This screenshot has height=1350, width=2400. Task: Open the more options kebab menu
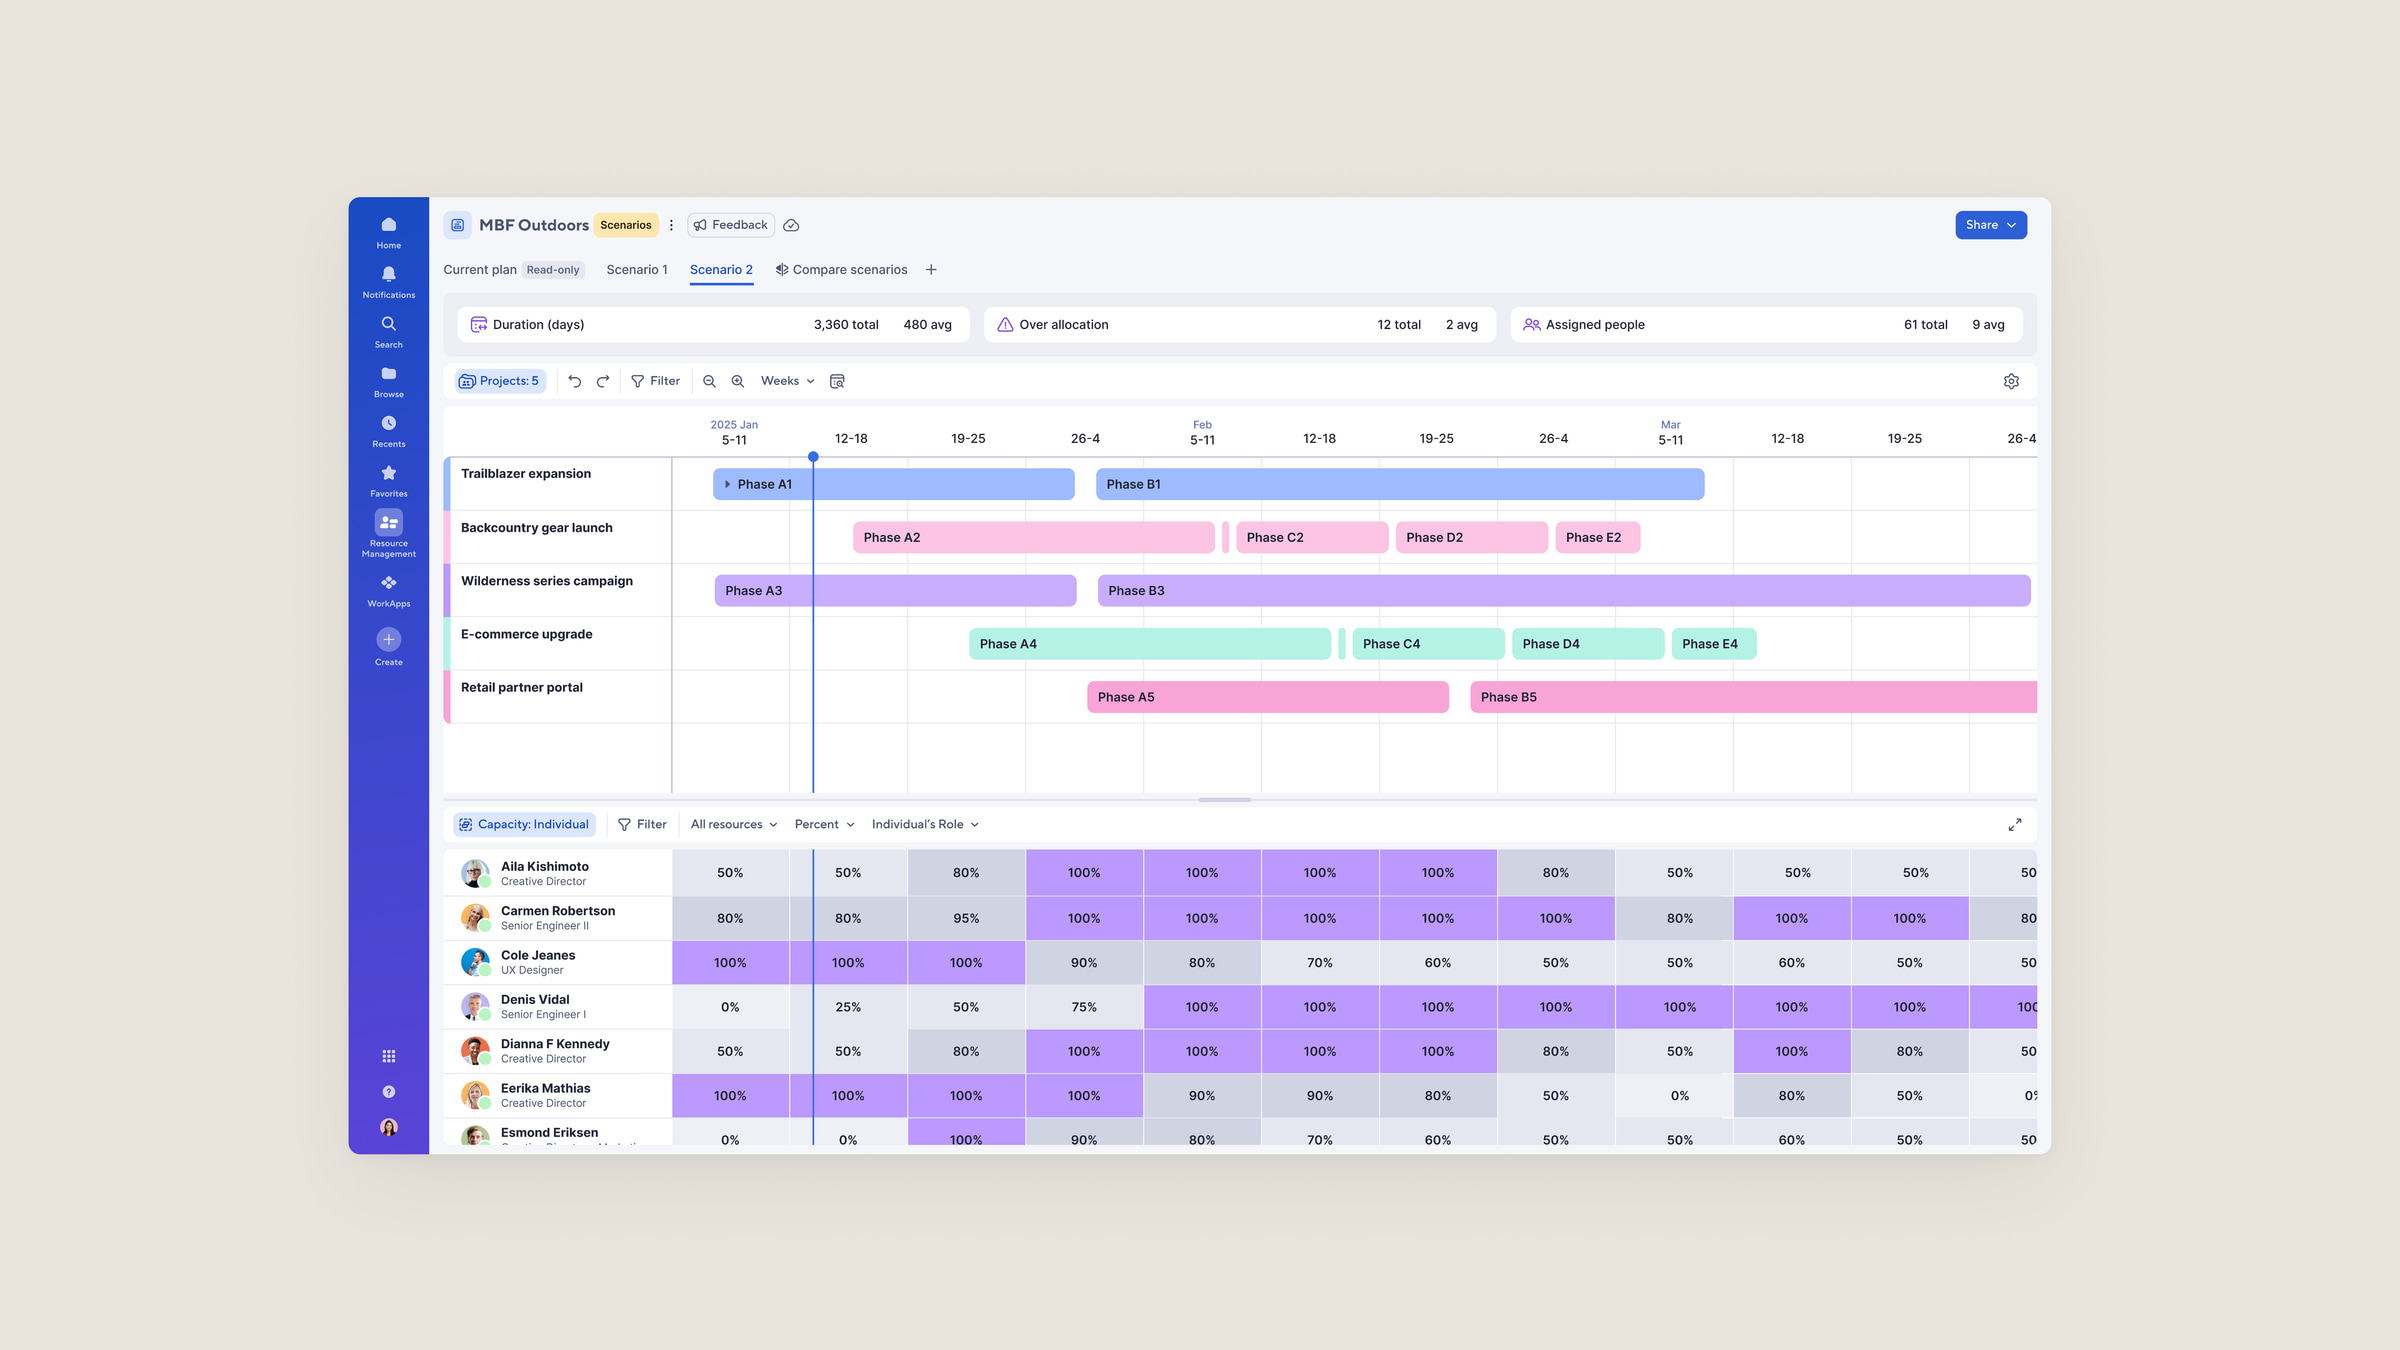[671, 225]
